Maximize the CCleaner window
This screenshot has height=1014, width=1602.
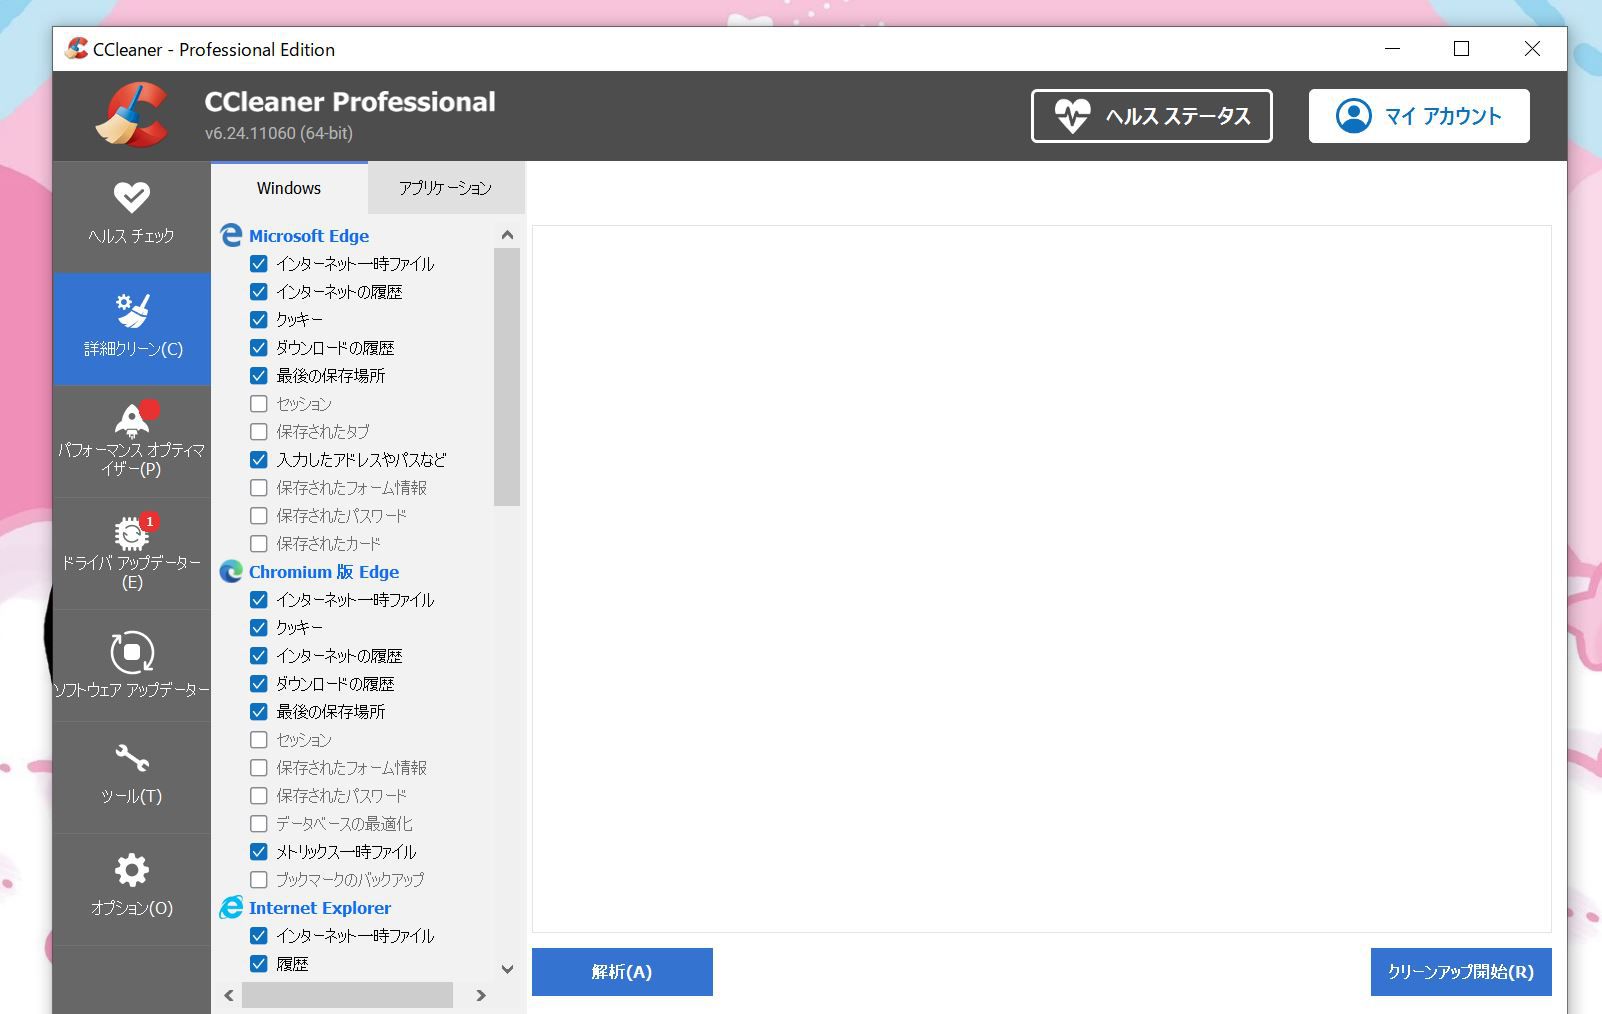pos(1461,49)
